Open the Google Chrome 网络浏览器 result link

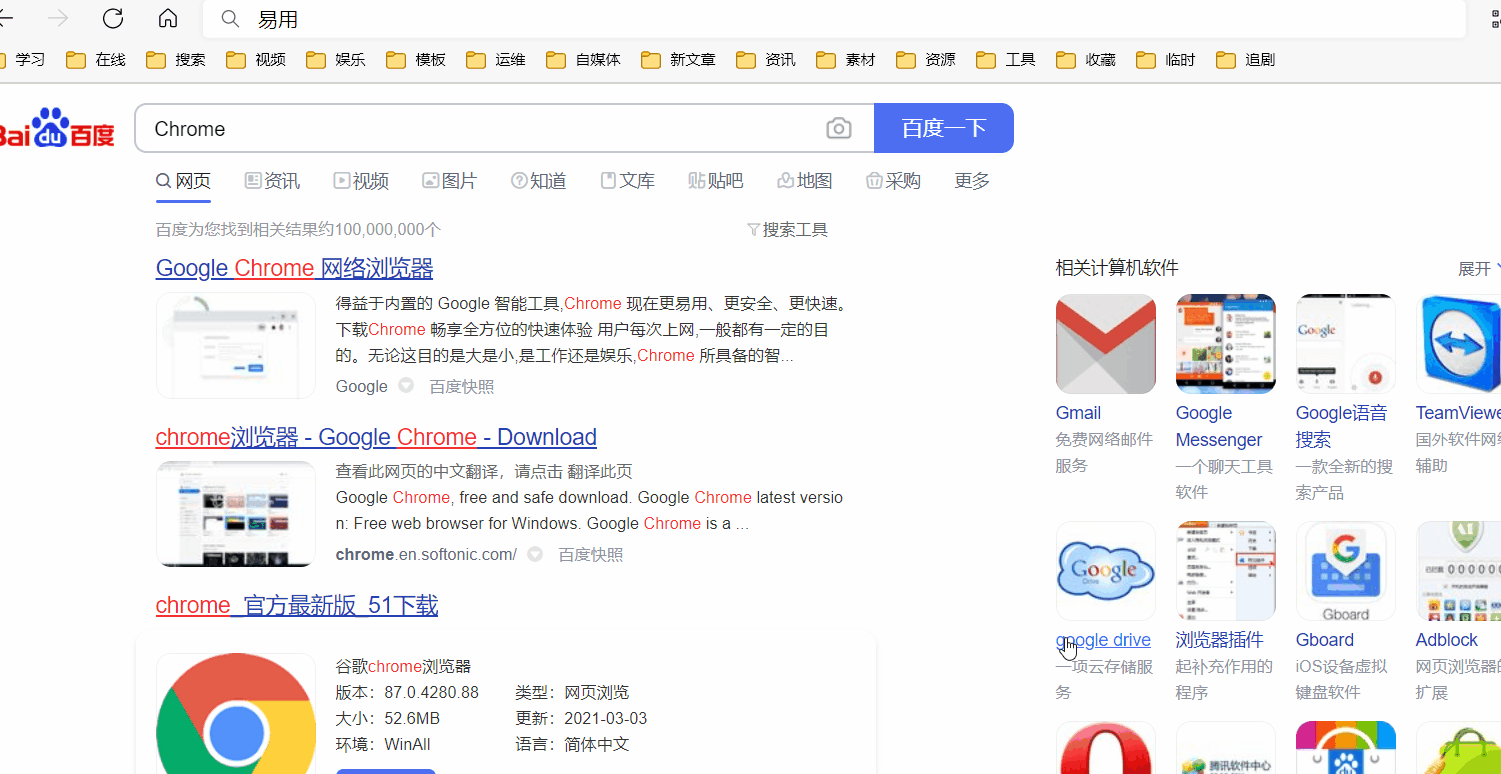pos(294,268)
